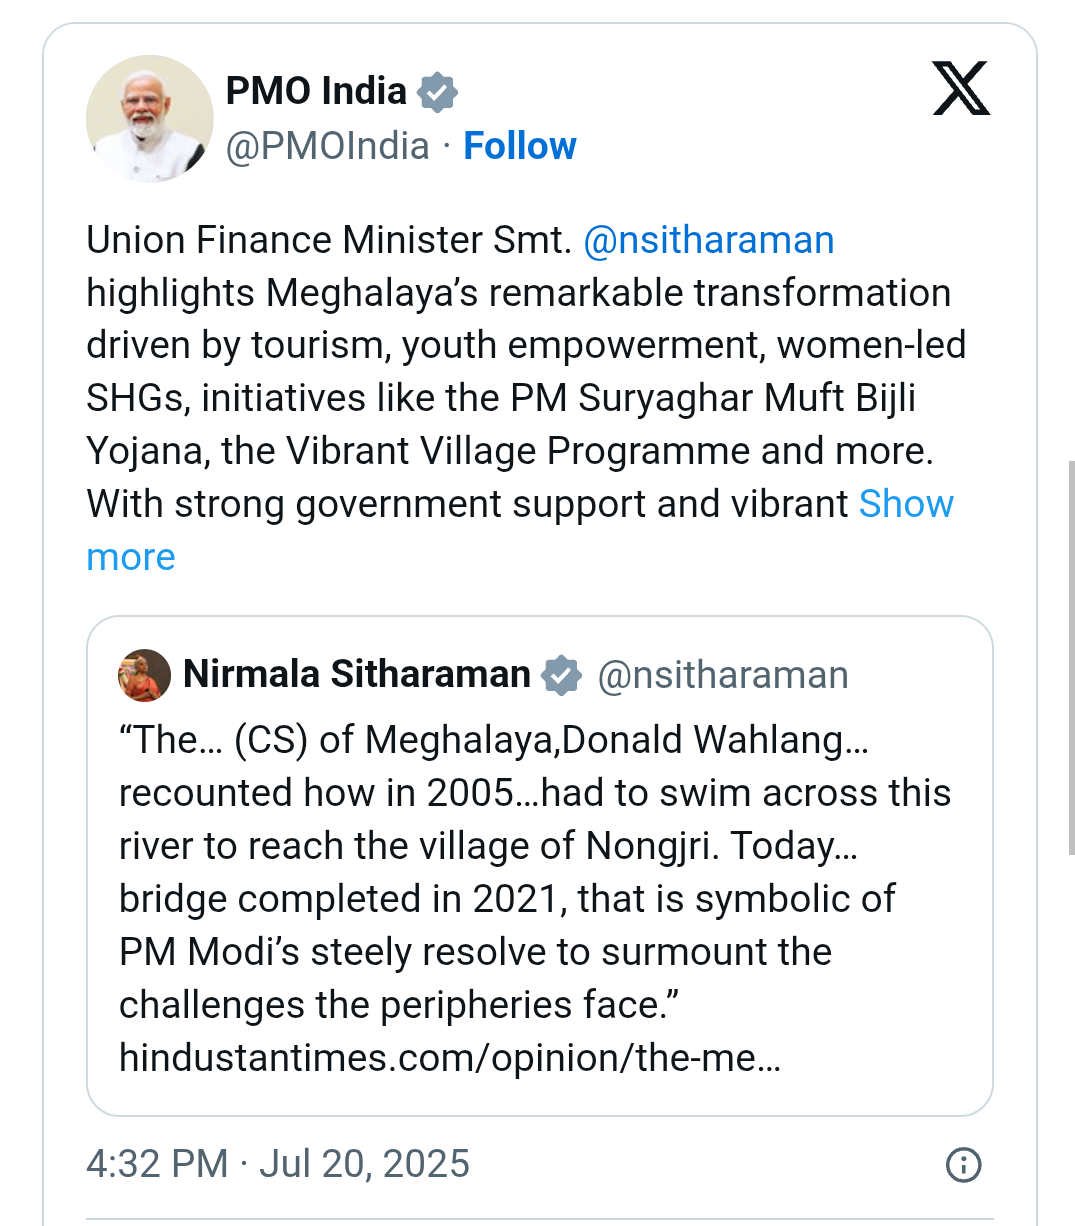Open the 4:32 PM Jul 20, 2025 timestamp
Viewport: 1075px width, 1226px height.
pos(278,1164)
